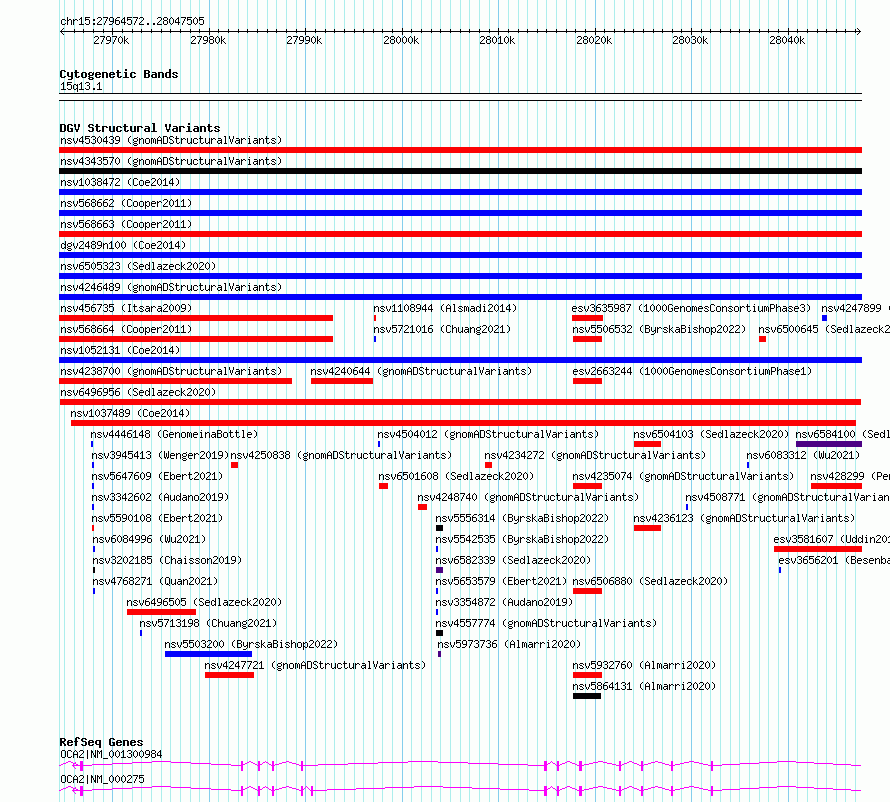Click the nsv4530439 gnomAD variant label

point(171,140)
